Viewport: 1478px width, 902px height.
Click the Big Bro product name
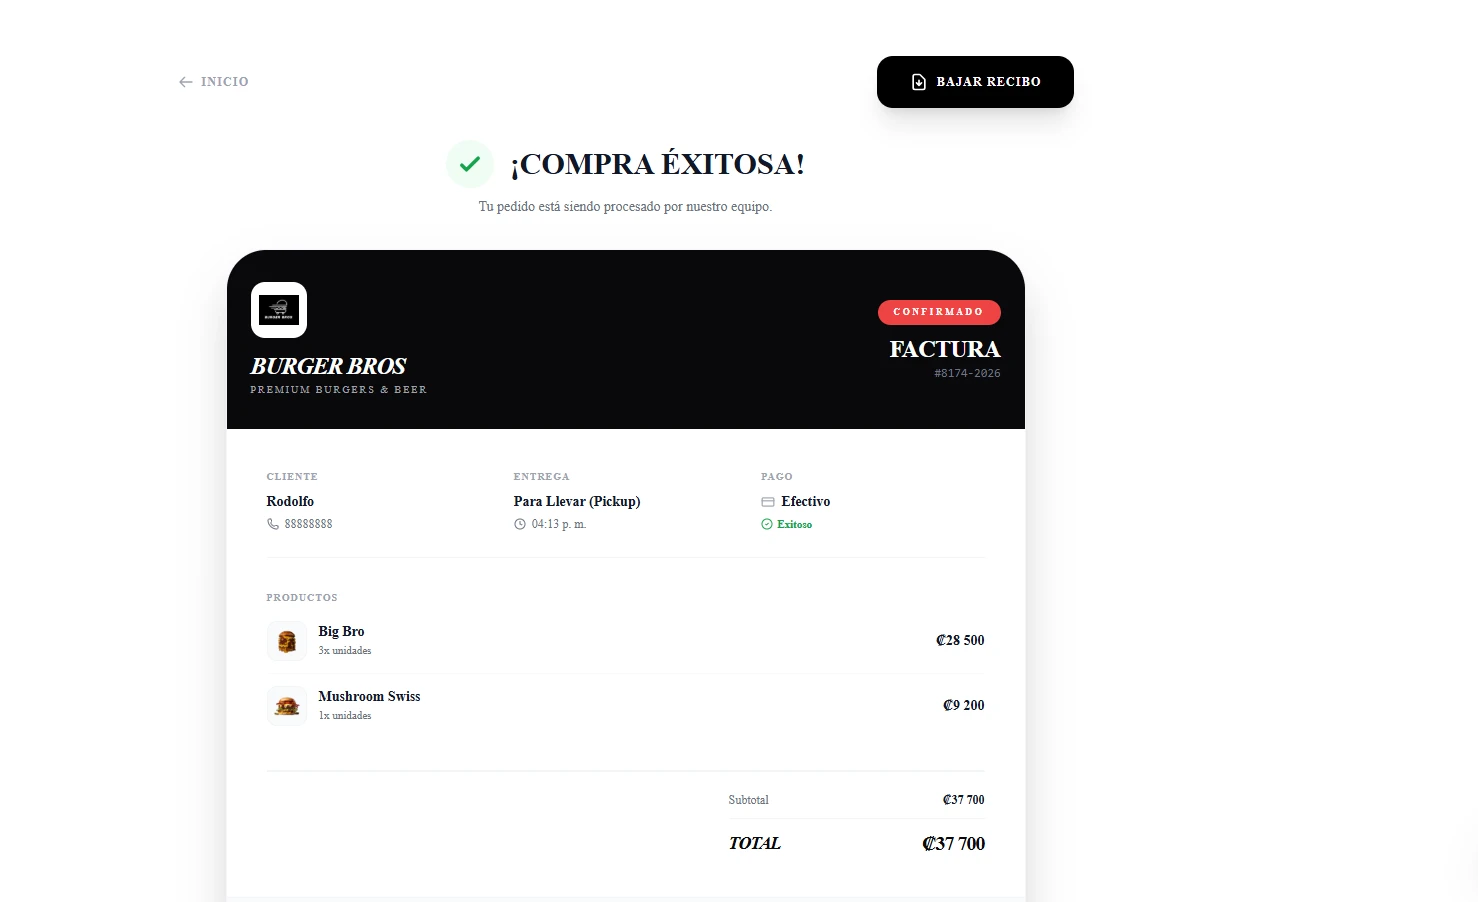341,631
